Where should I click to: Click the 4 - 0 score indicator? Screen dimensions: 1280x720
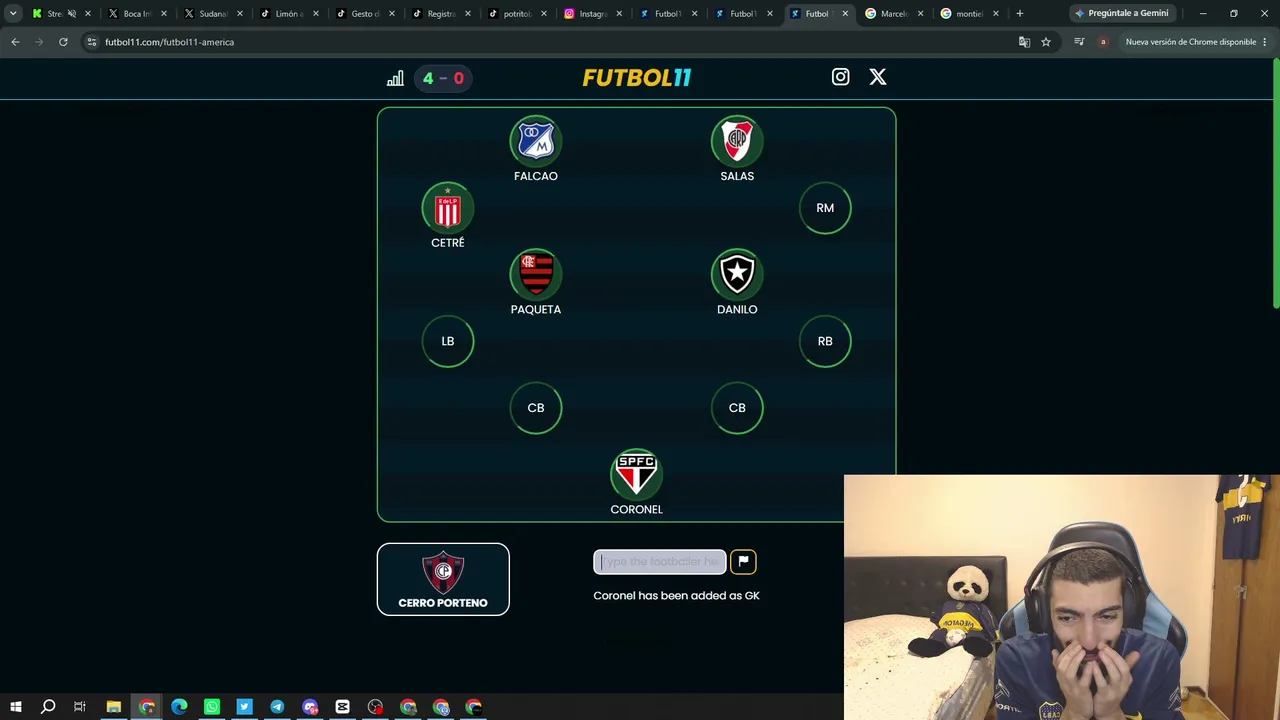(443, 78)
